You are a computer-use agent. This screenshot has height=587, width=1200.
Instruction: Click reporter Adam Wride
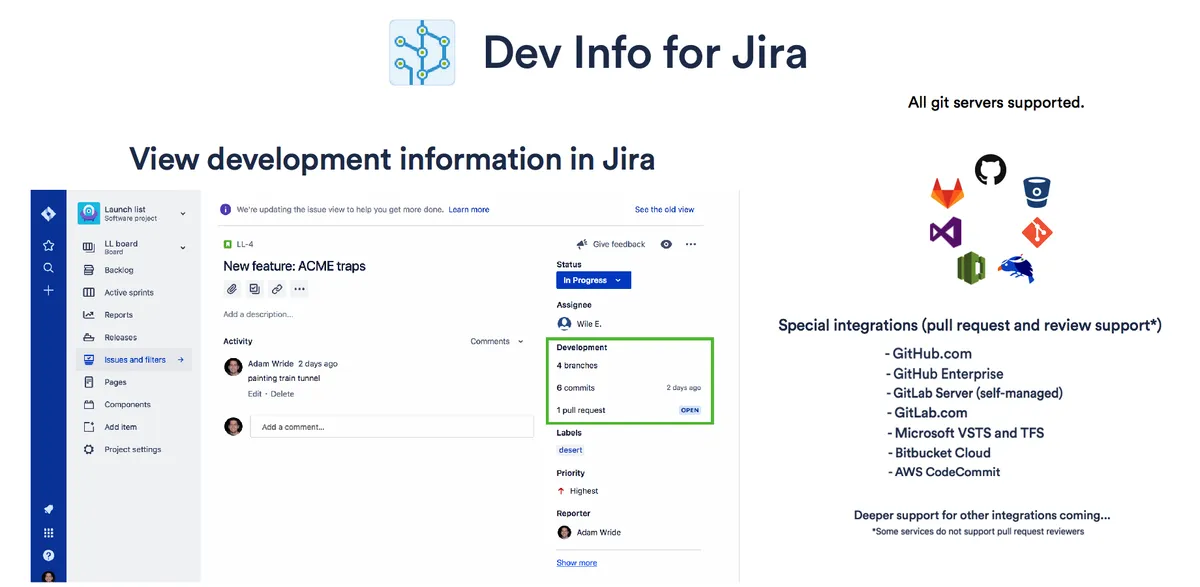[x=589, y=532]
